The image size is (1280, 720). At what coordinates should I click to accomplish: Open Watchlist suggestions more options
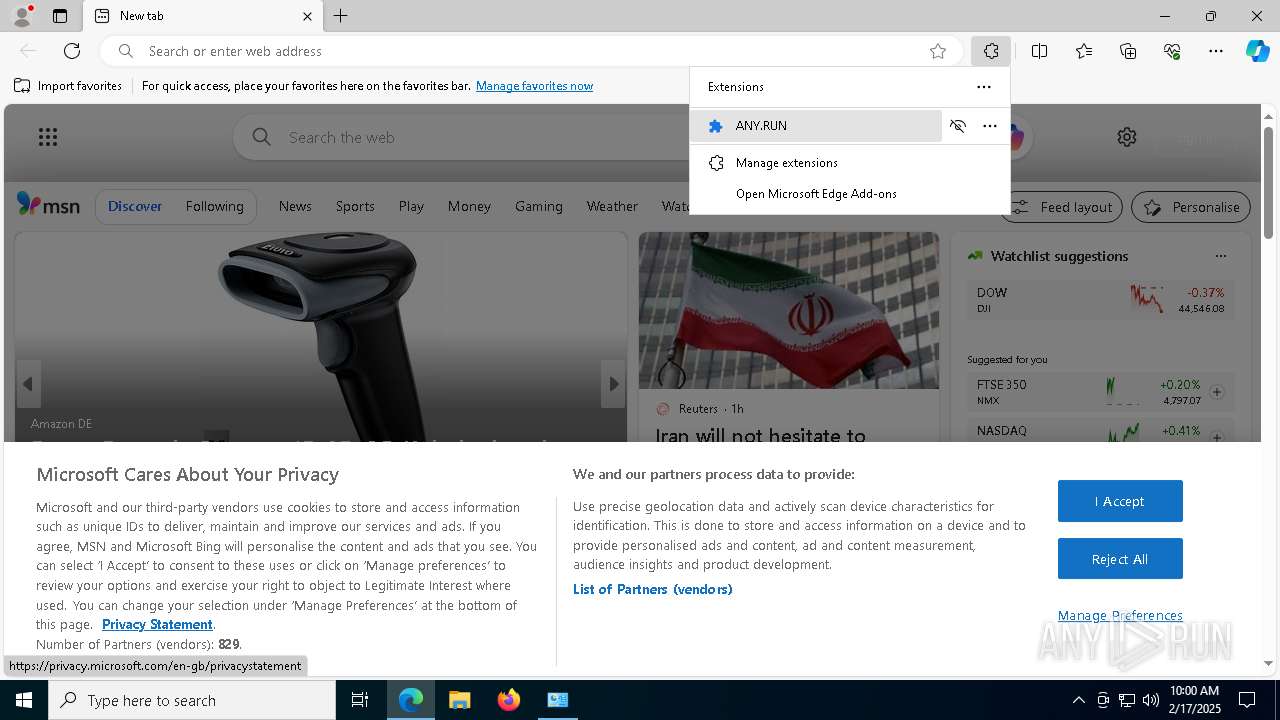pyautogui.click(x=1221, y=256)
